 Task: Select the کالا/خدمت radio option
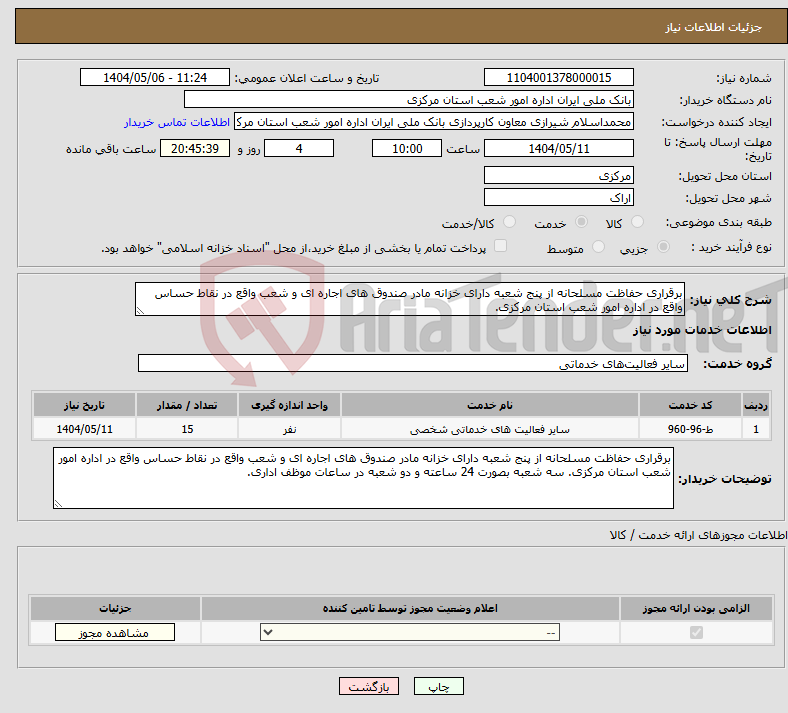510,222
